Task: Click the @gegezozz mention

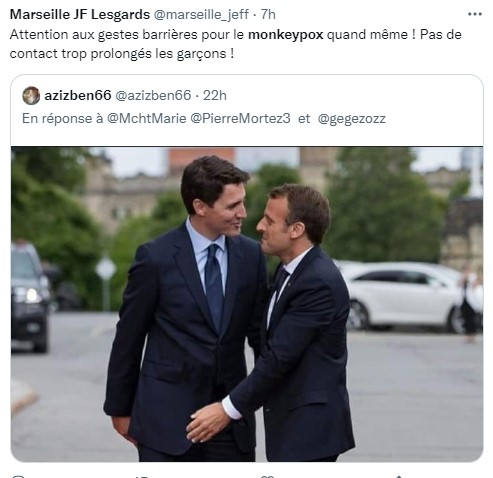Action: tap(352, 119)
